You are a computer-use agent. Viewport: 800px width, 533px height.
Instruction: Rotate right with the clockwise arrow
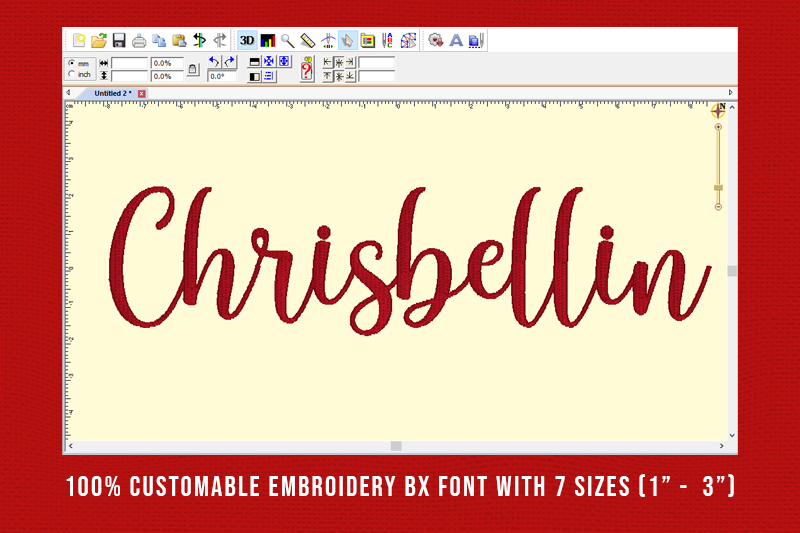point(230,62)
